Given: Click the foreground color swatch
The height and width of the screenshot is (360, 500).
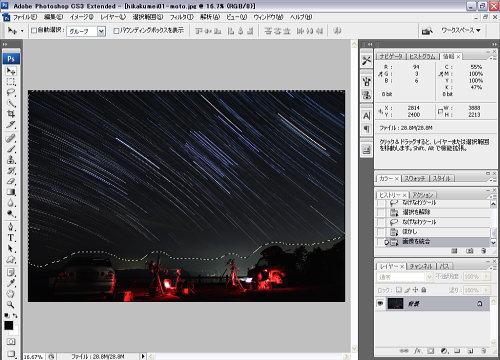Looking at the screenshot, I should (8, 325).
